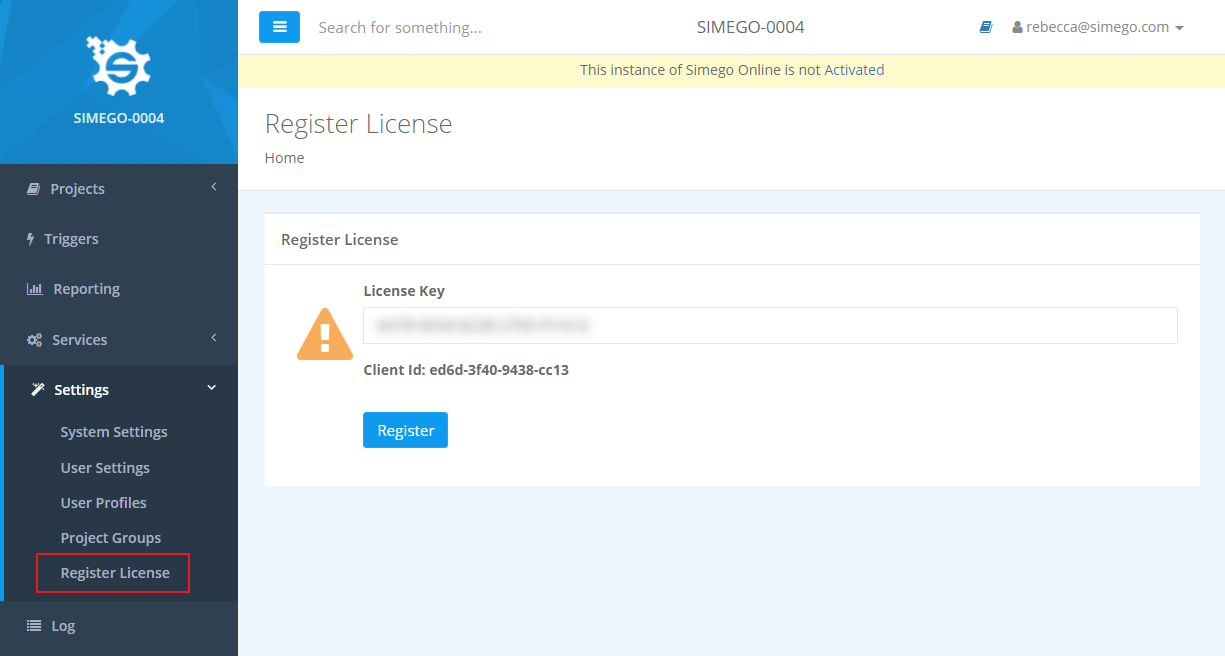
Task: Click the Reporting chart icon
Action: (x=34, y=289)
